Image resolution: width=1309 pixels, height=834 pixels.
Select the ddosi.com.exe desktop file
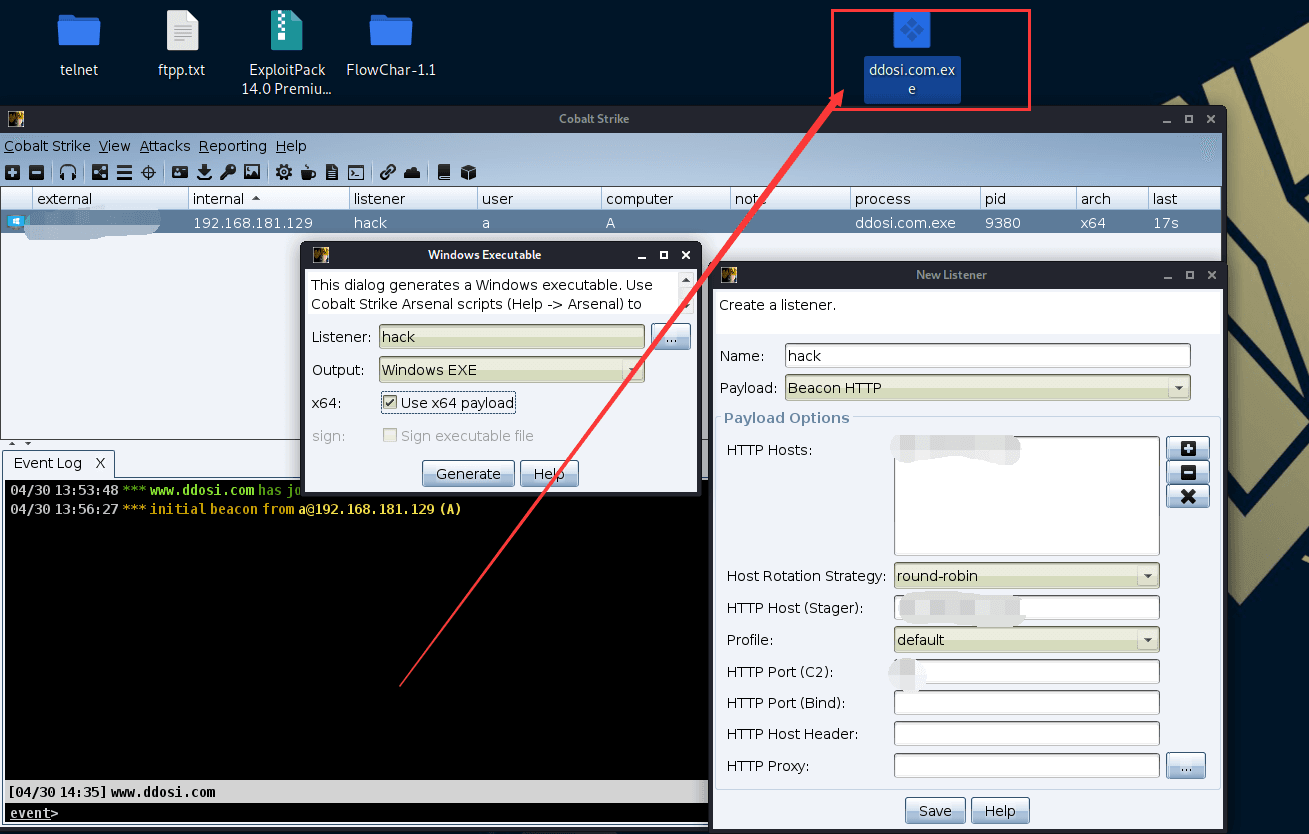click(912, 57)
